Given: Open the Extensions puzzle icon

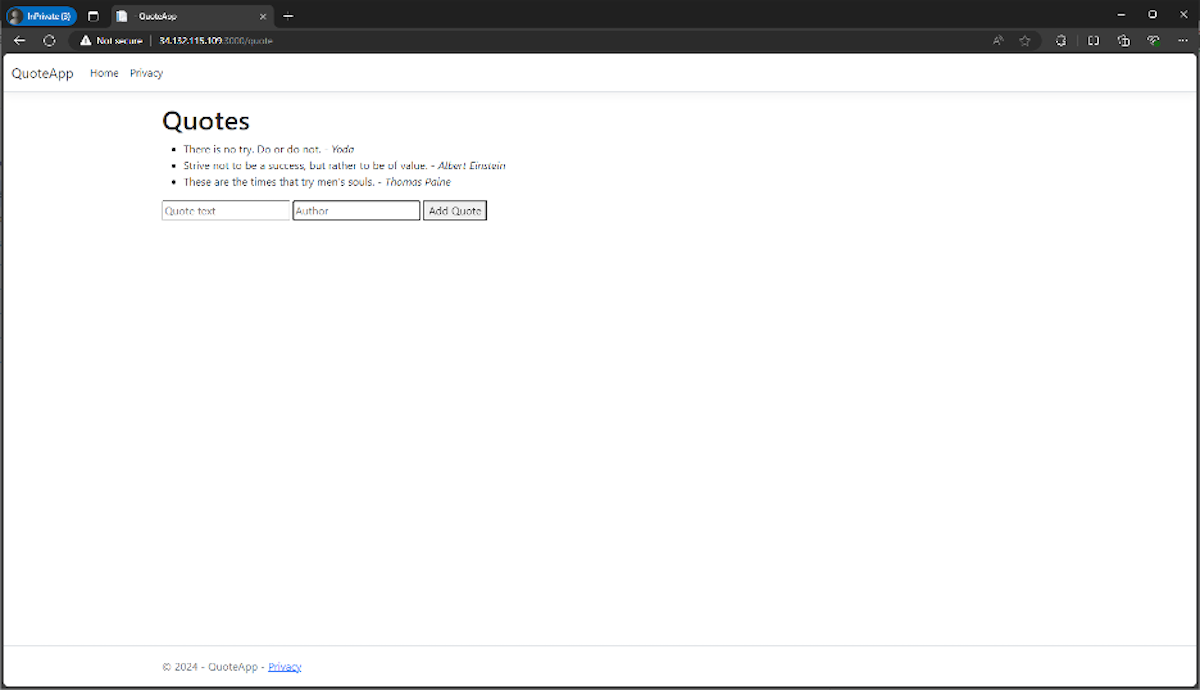Looking at the screenshot, I should tap(1061, 41).
